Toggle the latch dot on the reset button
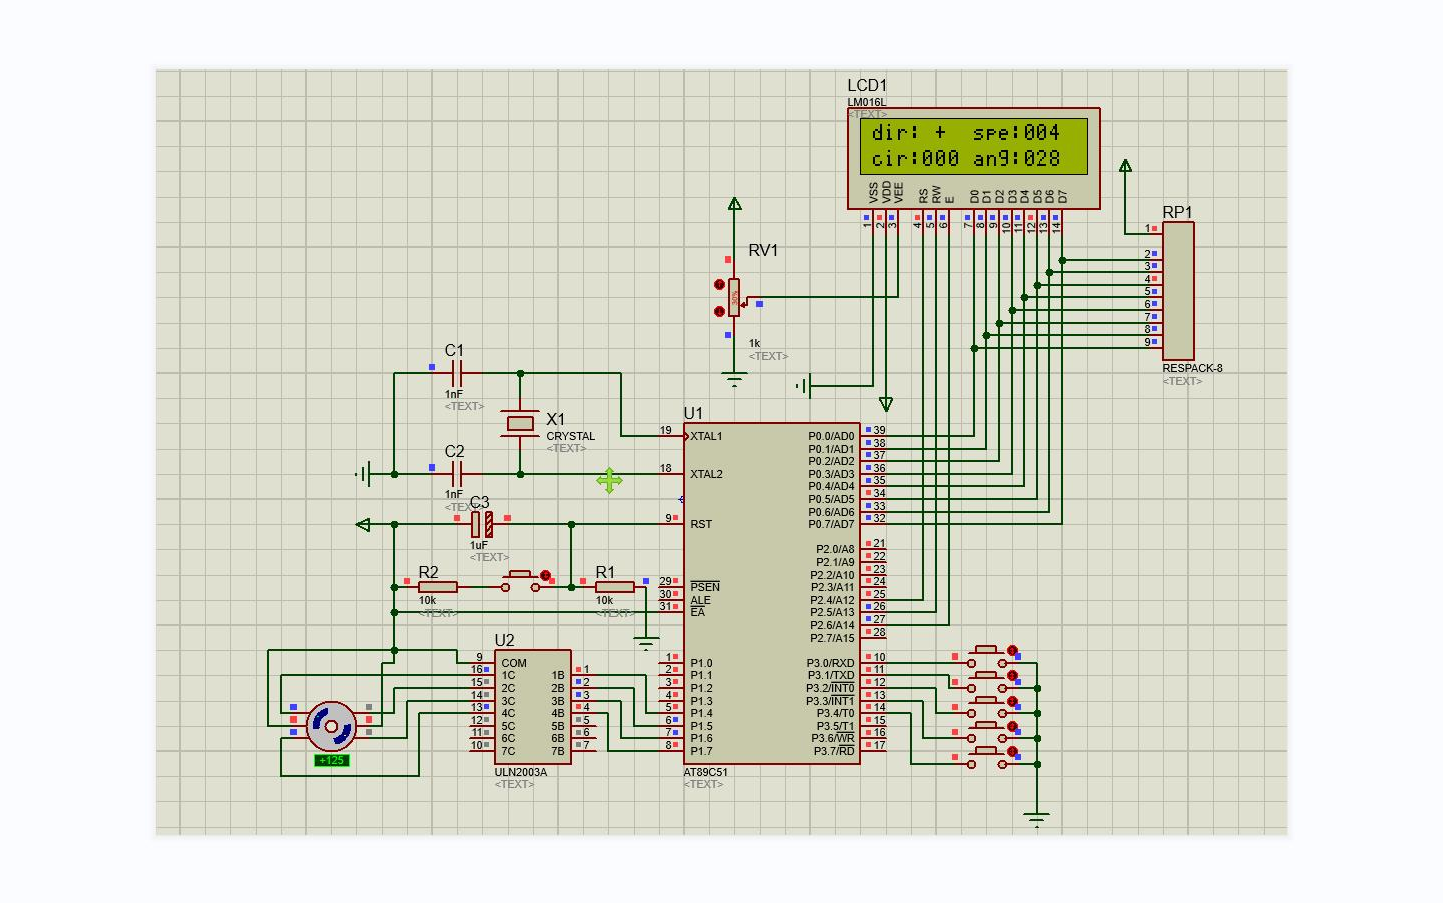 coord(545,576)
